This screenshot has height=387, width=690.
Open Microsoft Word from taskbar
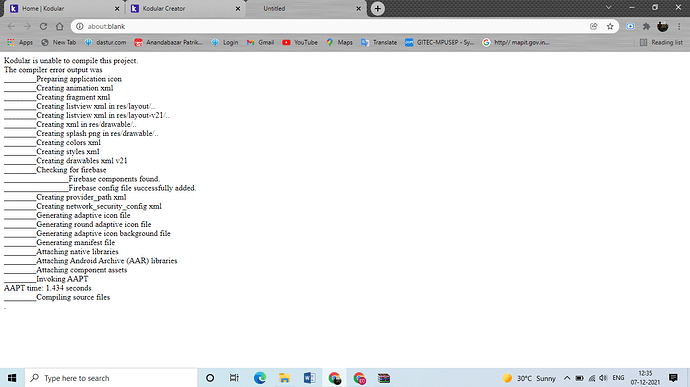pyautogui.click(x=309, y=378)
